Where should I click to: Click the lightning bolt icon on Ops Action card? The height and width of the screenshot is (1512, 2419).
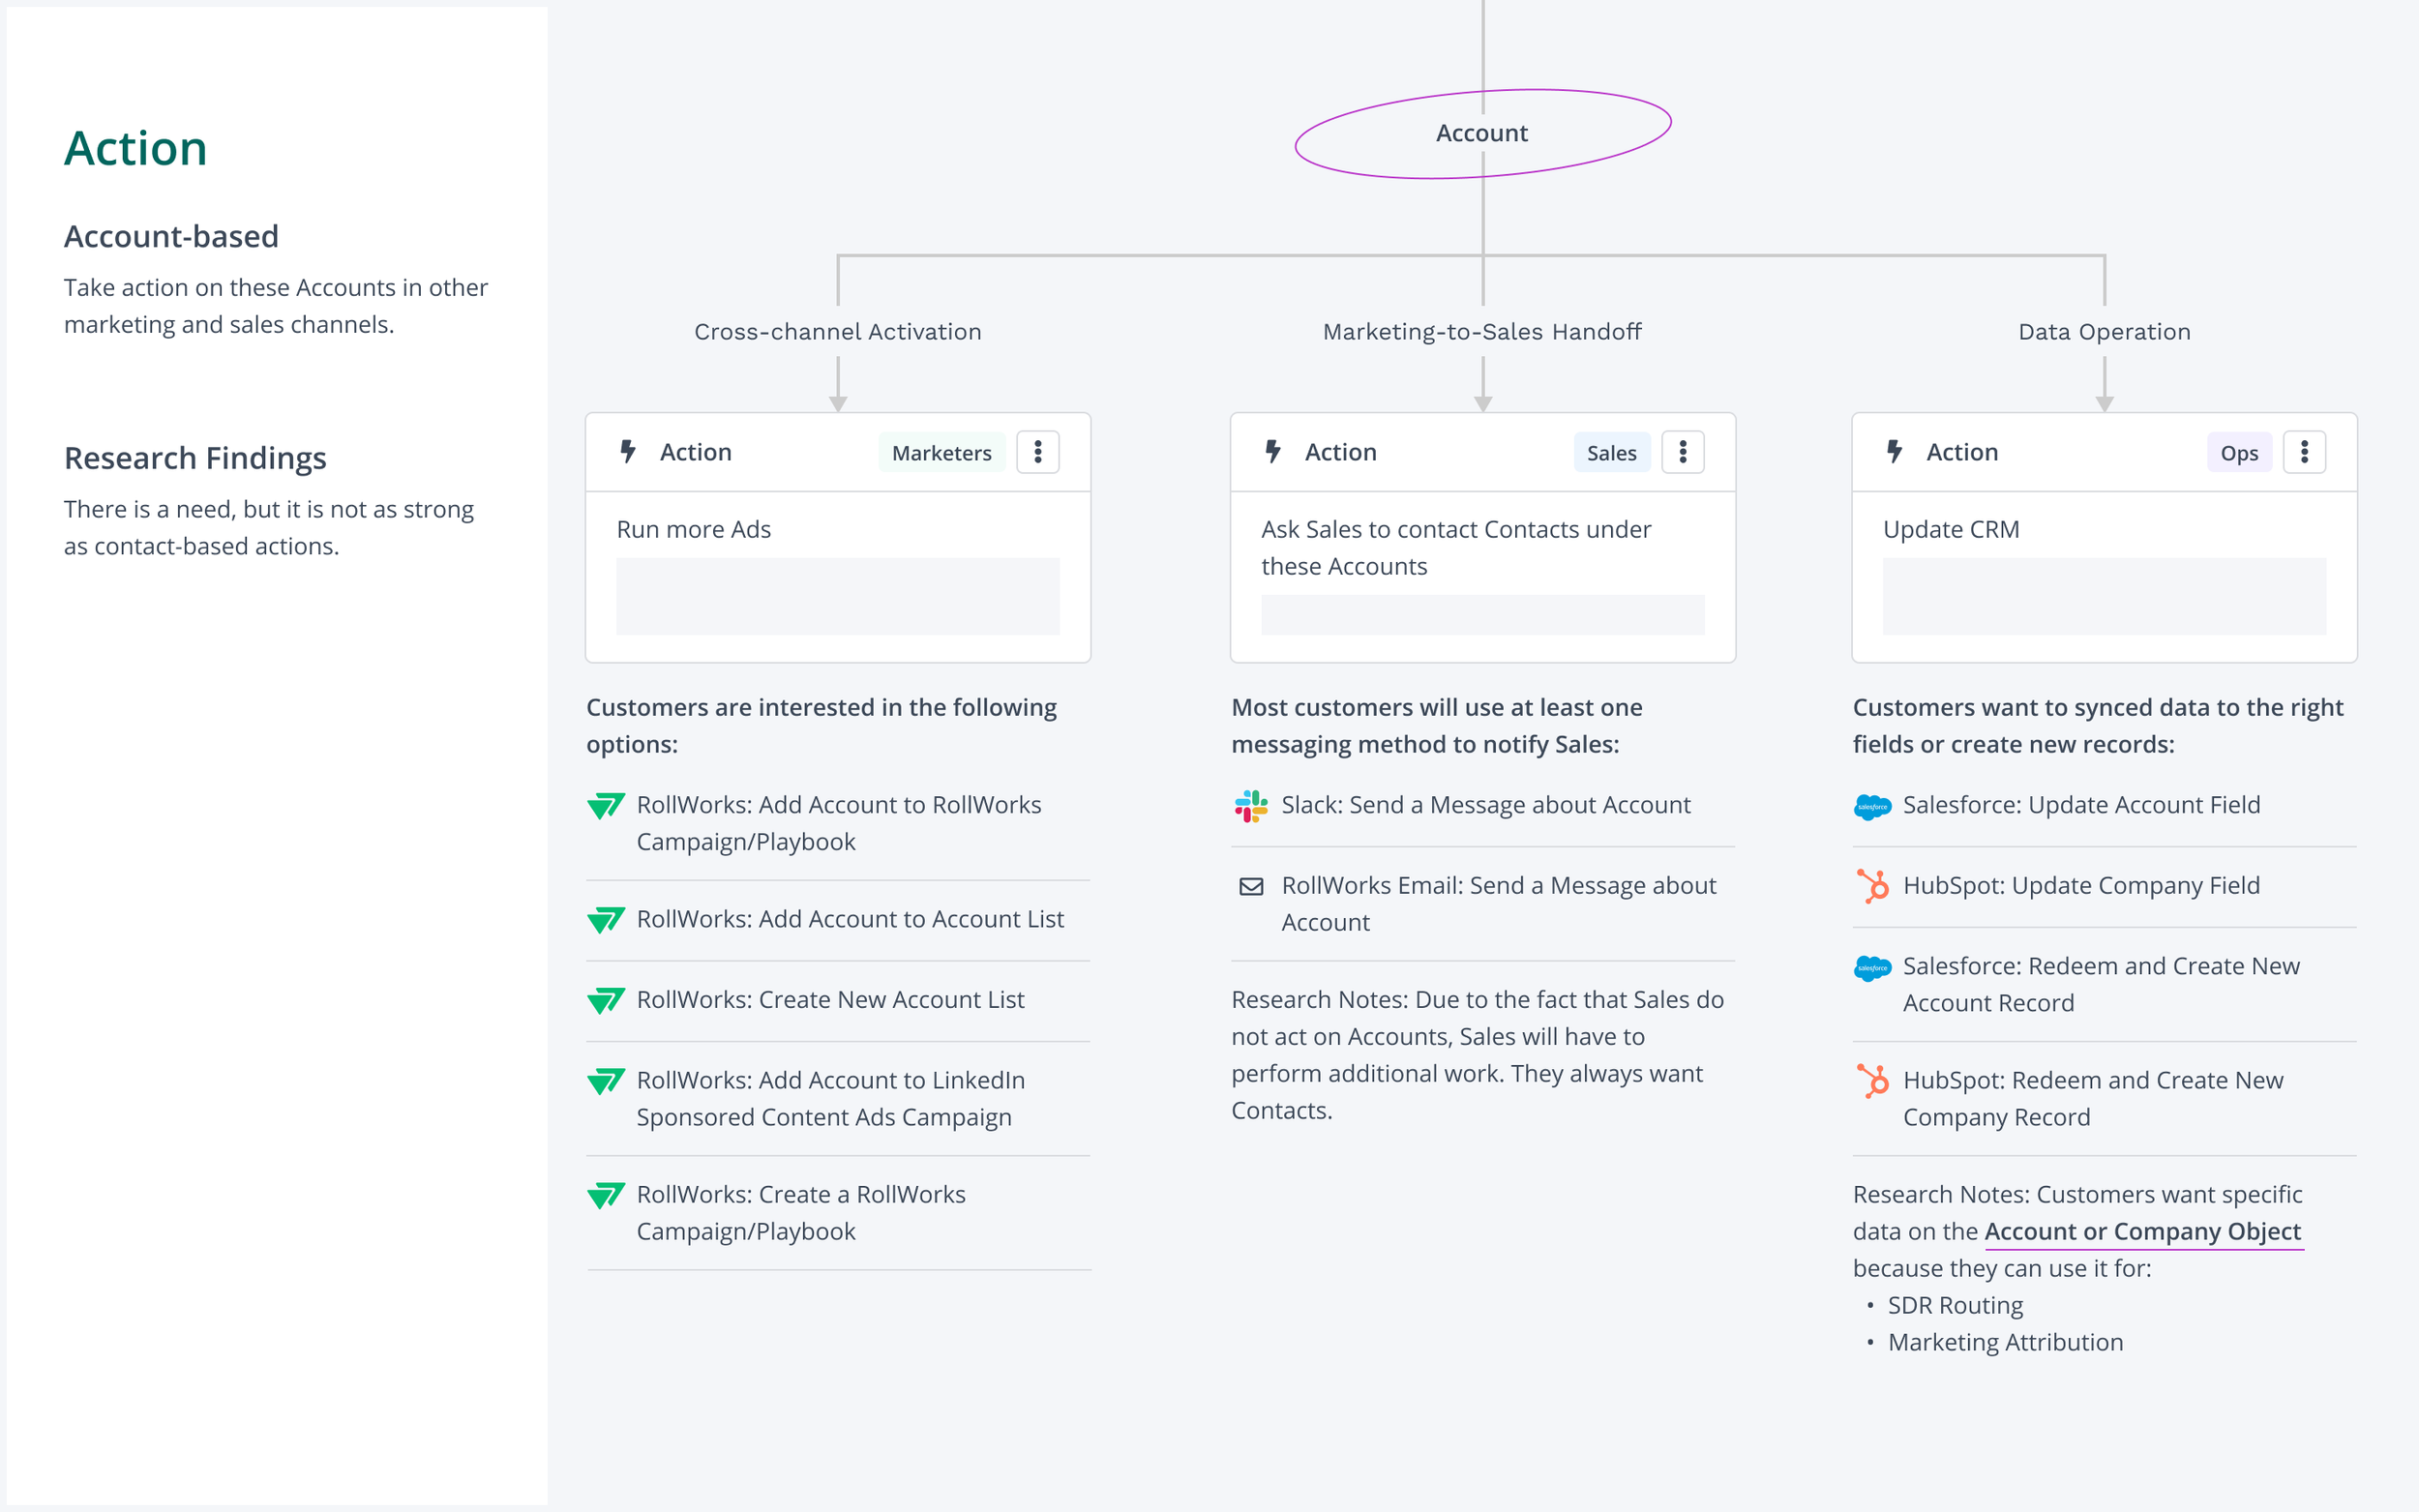1895,452
